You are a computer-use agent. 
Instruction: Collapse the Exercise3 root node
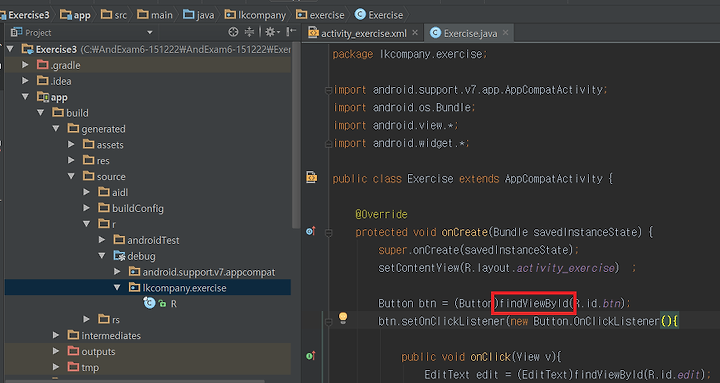coord(11,49)
